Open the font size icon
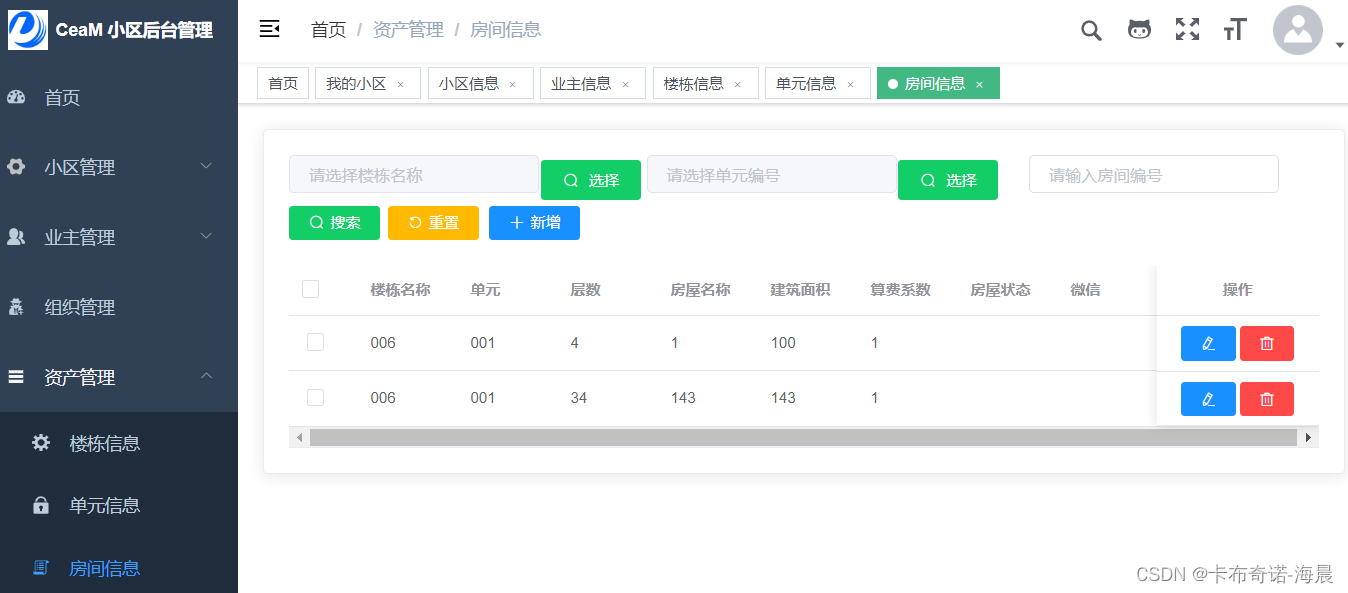 pyautogui.click(x=1235, y=29)
